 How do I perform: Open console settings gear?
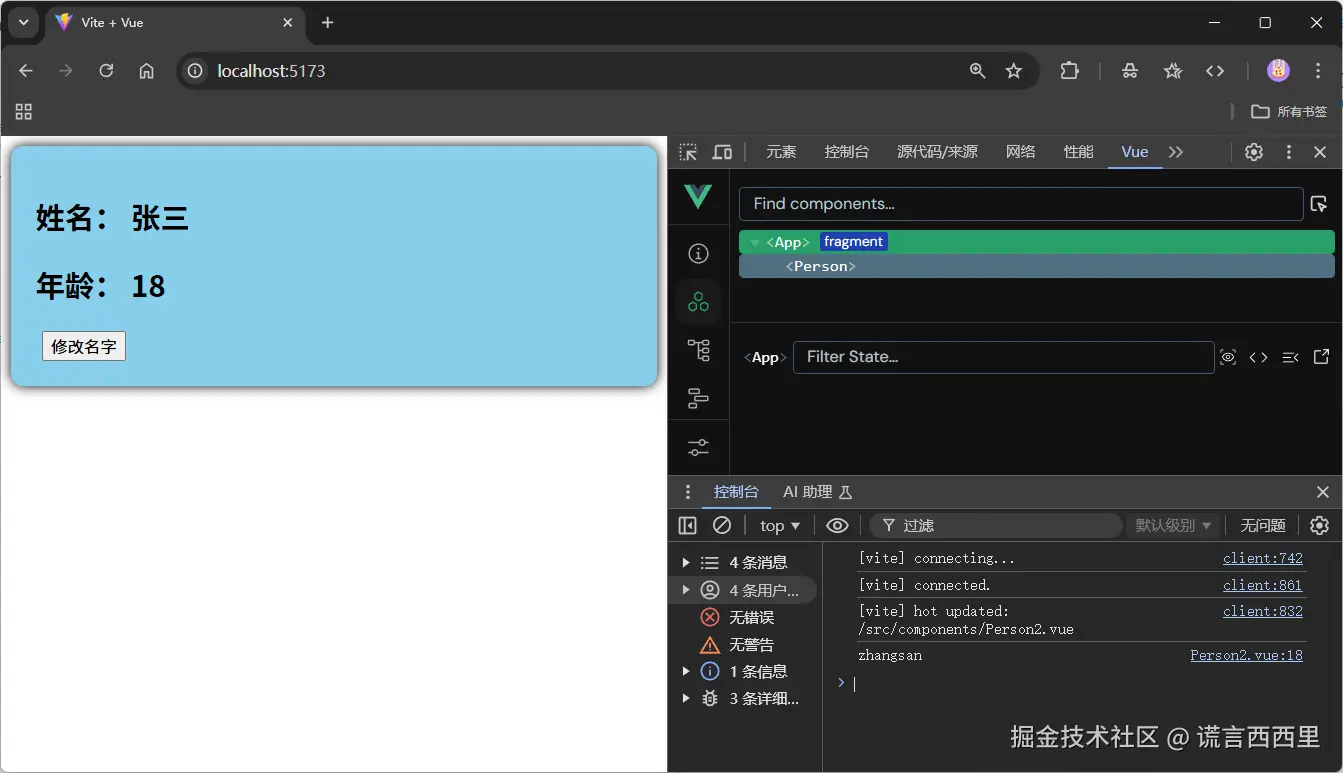pos(1320,525)
